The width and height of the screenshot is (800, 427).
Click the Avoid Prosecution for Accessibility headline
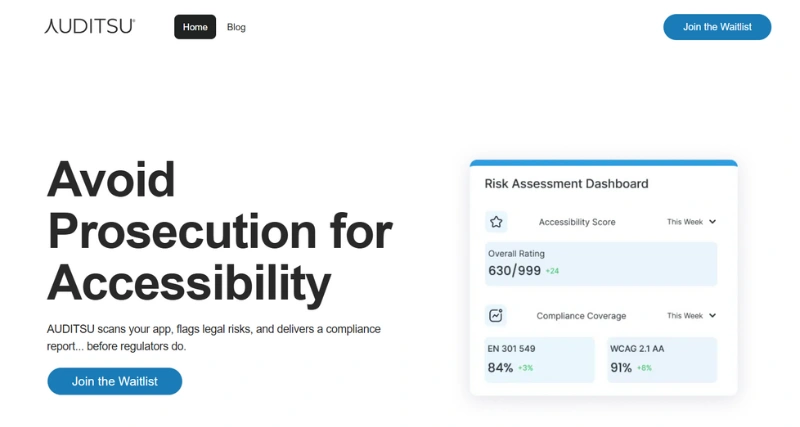[x=220, y=231]
